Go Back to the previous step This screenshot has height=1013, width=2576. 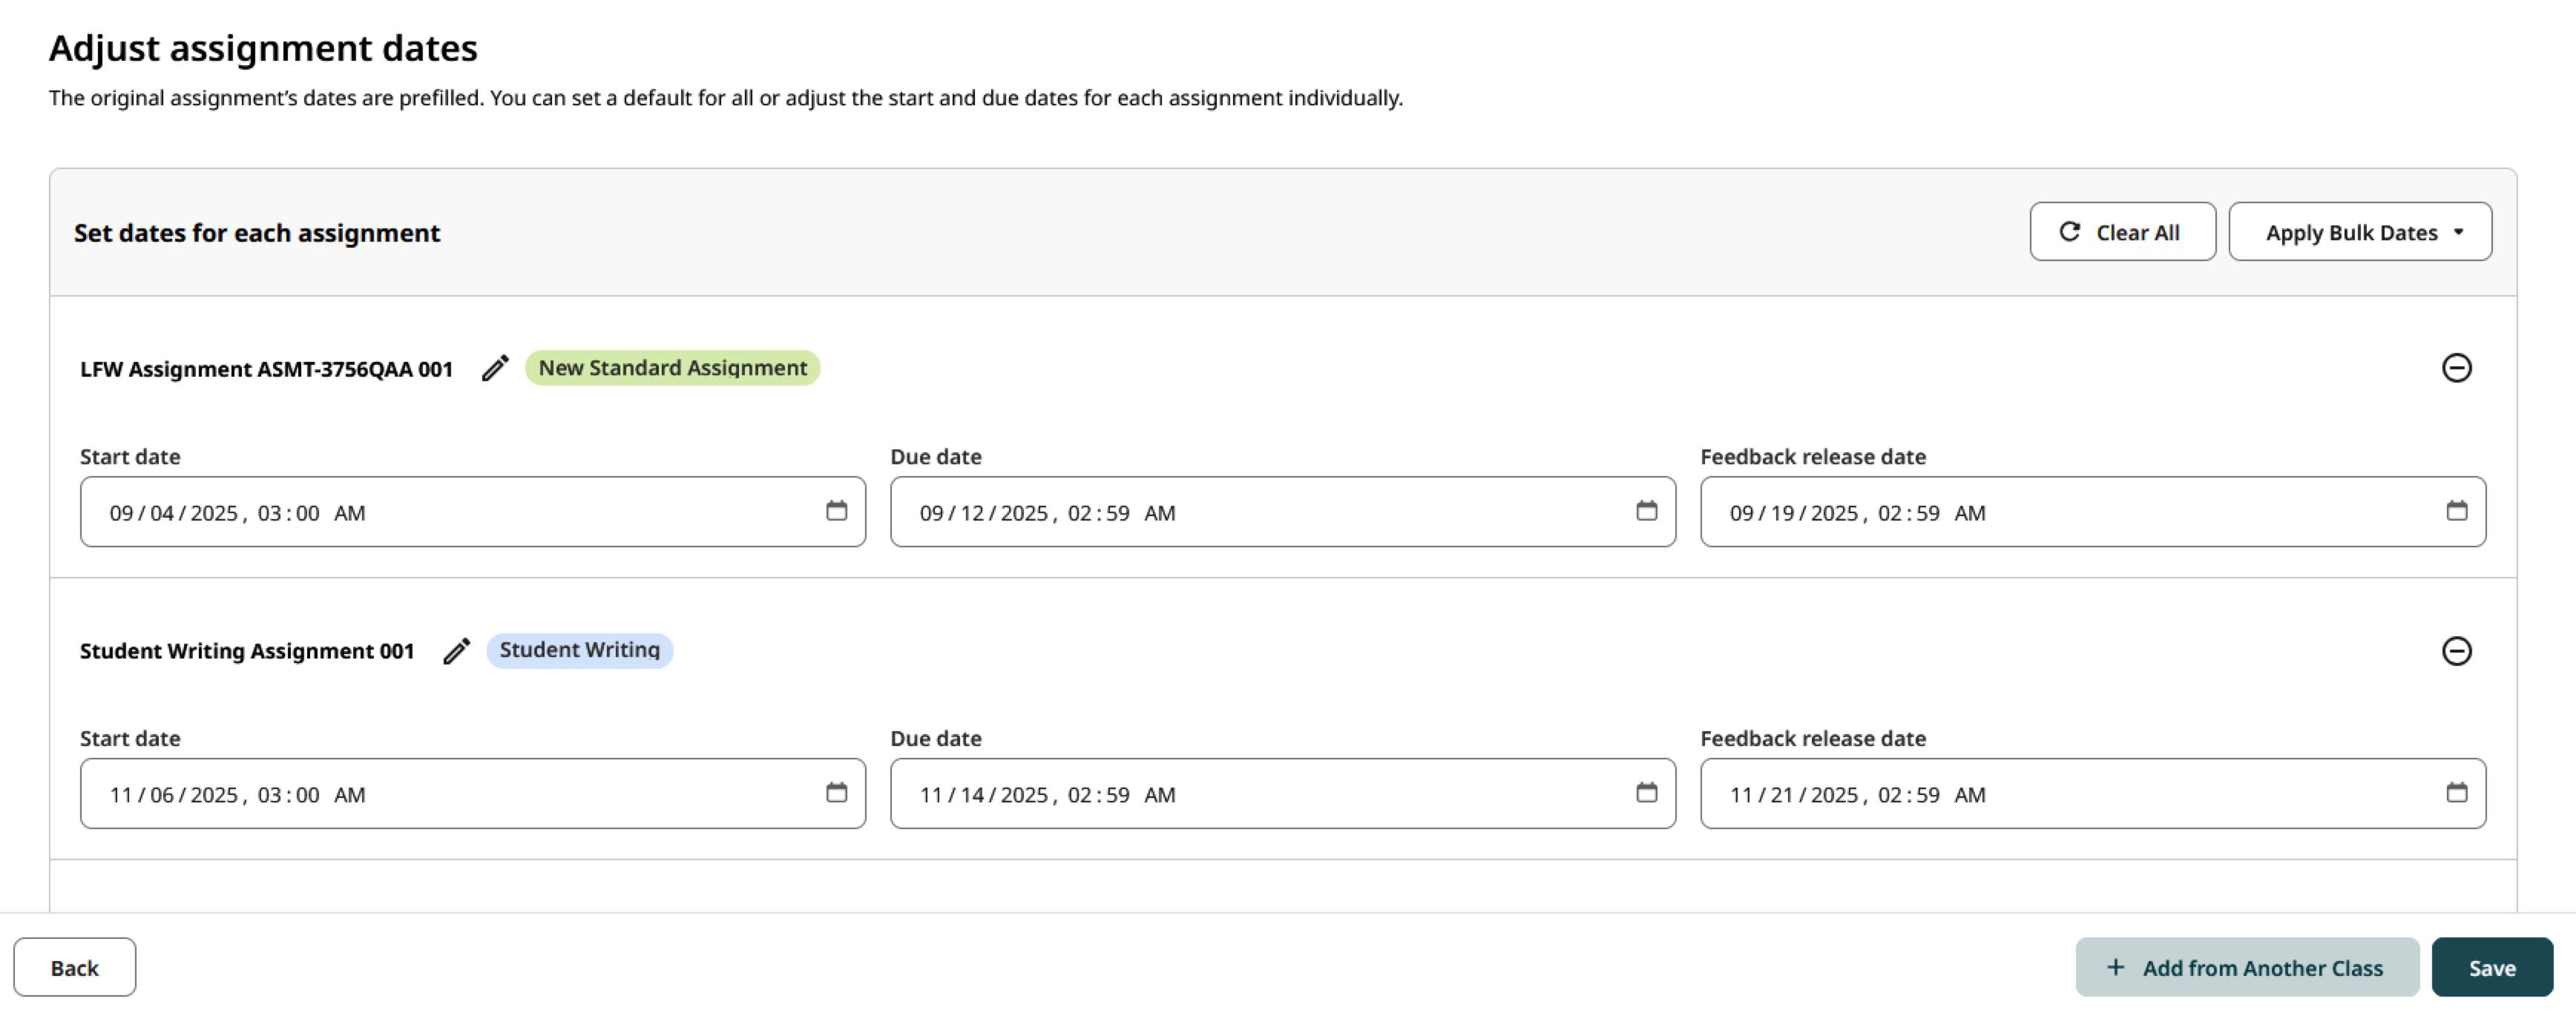[74, 967]
